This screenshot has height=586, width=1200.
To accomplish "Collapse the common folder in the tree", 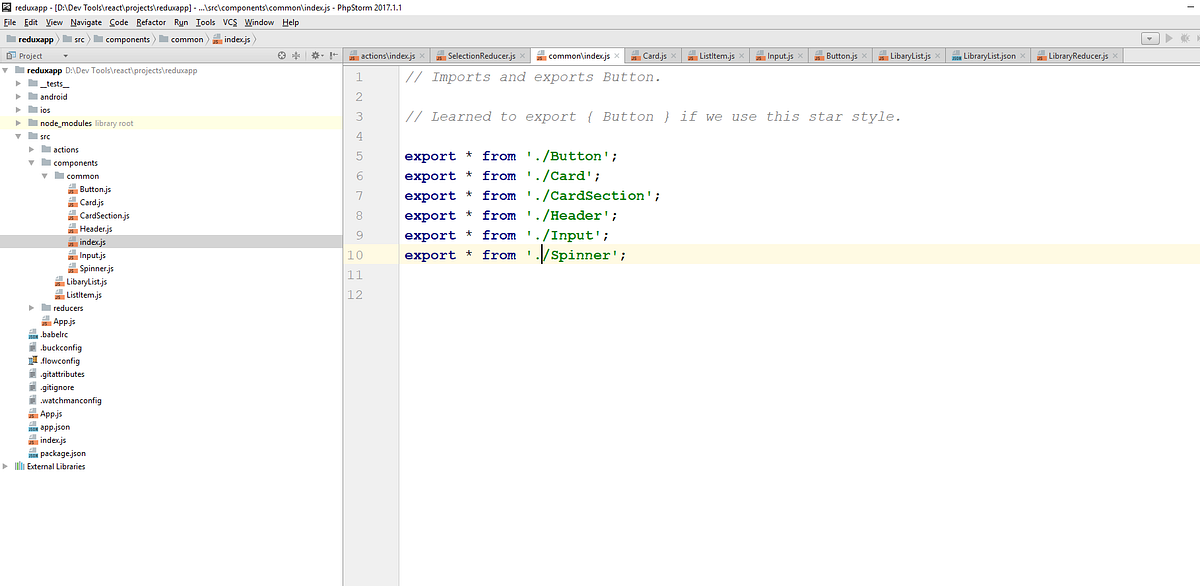I will pos(43,176).
